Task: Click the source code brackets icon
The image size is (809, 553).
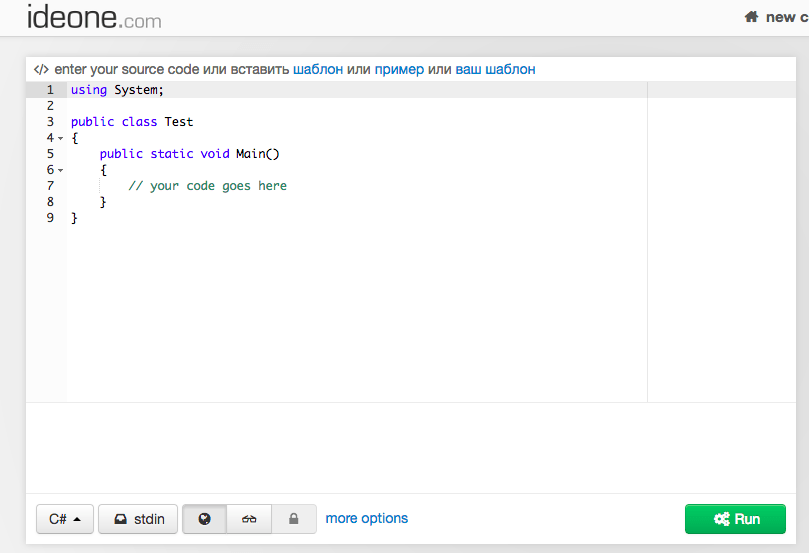Action: coord(41,70)
